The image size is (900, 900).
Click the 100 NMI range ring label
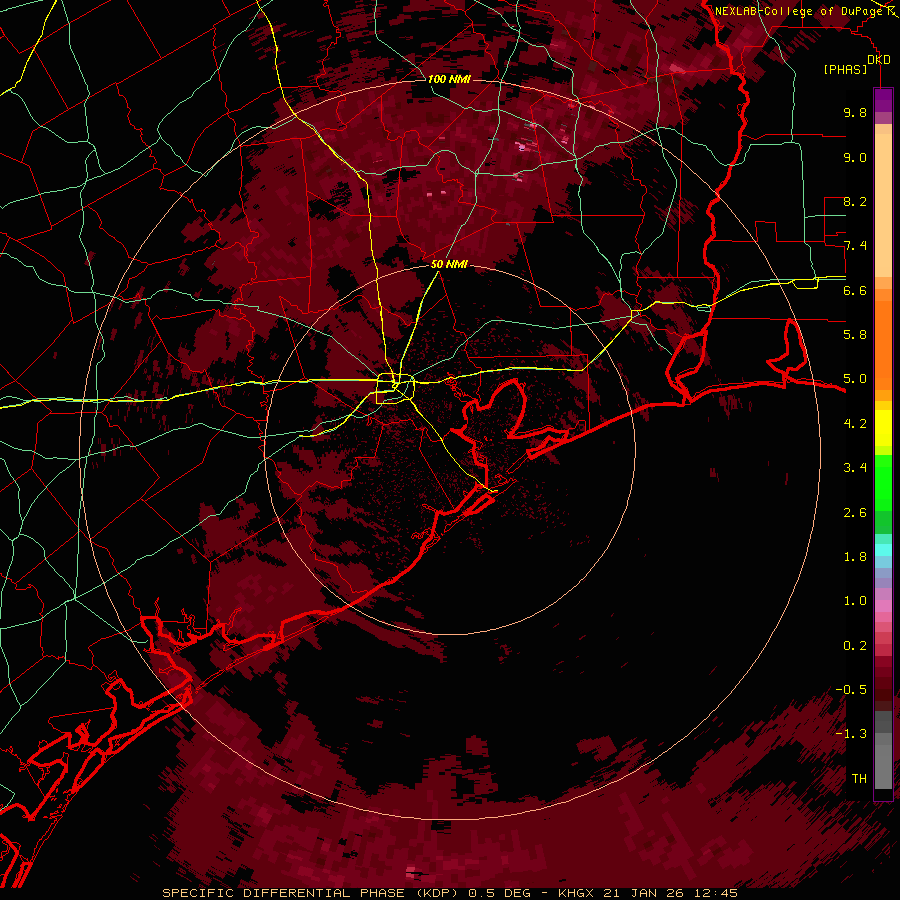pyautogui.click(x=449, y=79)
